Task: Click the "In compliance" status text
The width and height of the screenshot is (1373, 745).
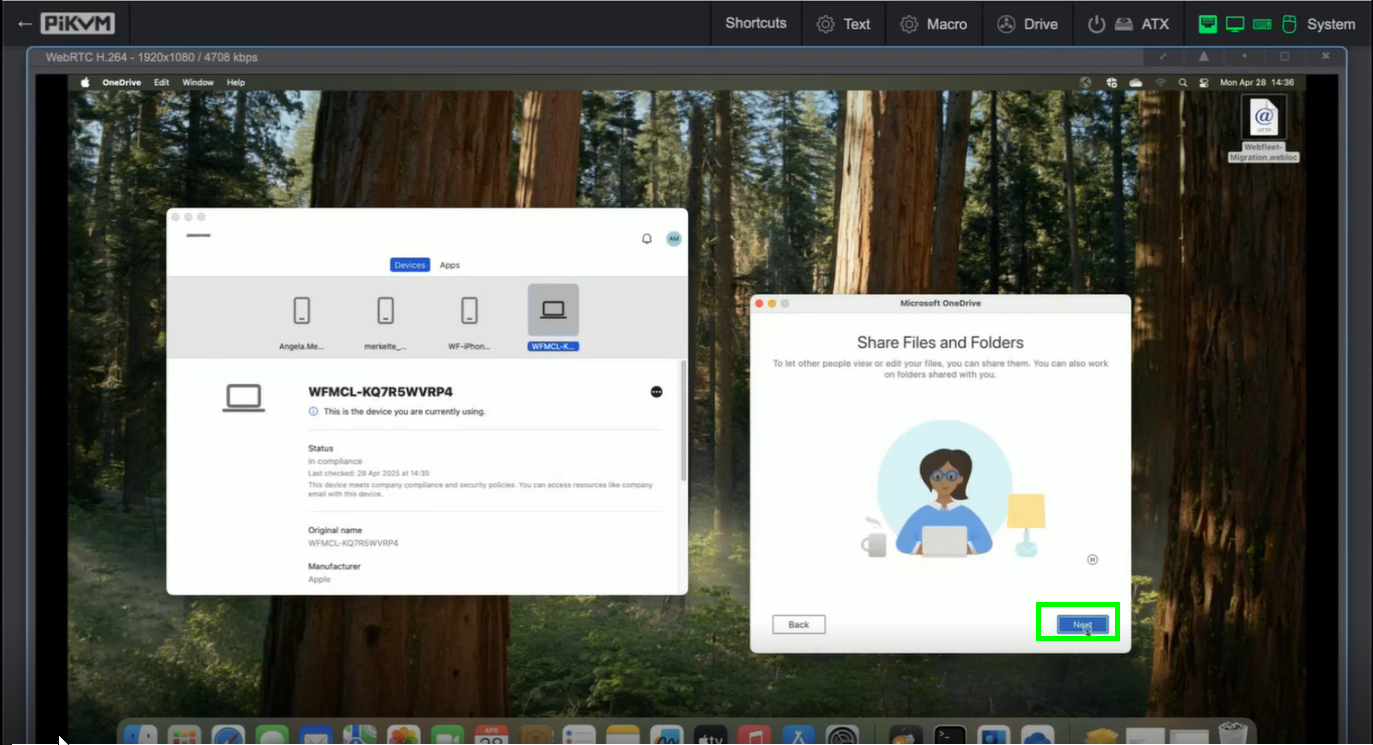Action: (x=335, y=461)
